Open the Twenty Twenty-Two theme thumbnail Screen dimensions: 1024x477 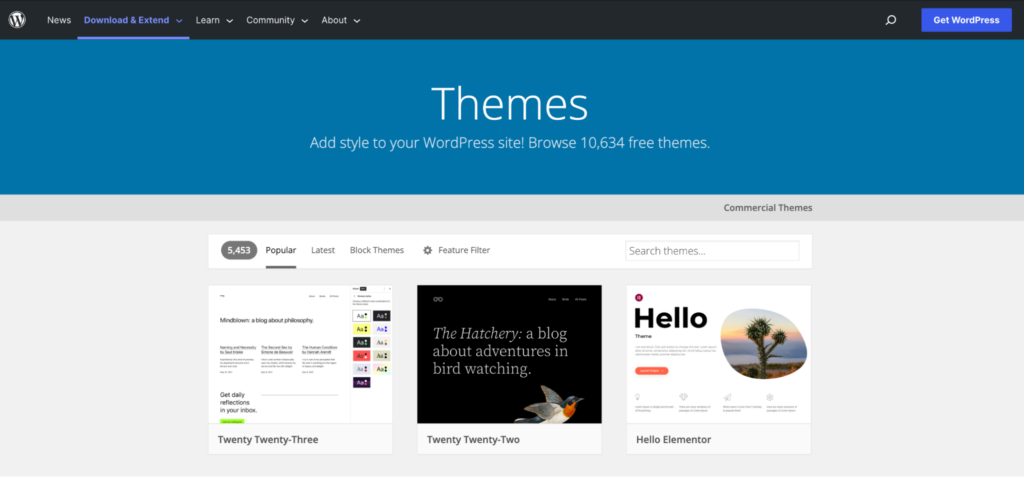pos(509,354)
